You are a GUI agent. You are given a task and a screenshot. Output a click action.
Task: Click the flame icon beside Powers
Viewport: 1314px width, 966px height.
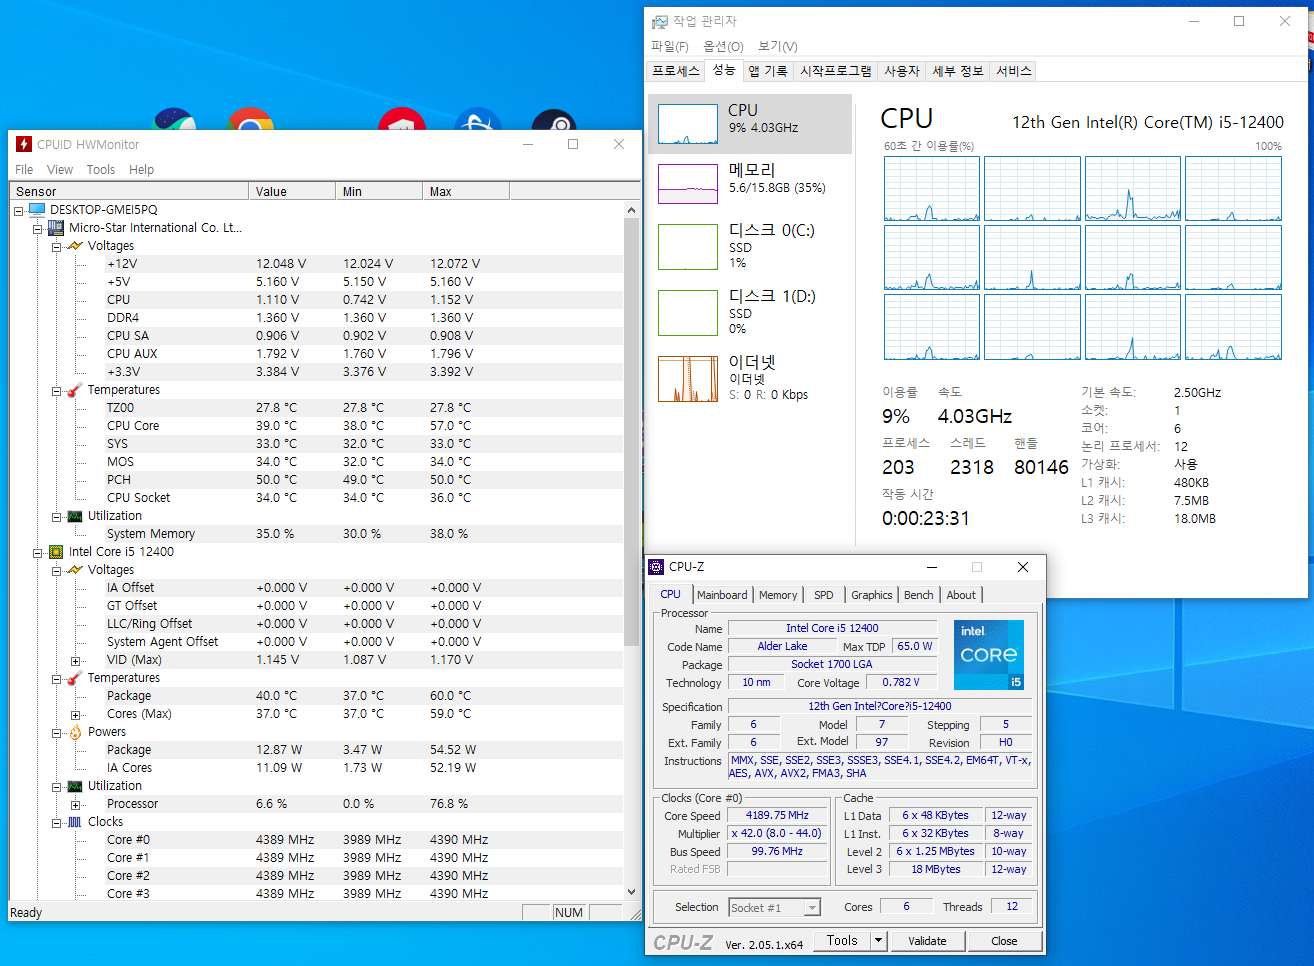75,732
